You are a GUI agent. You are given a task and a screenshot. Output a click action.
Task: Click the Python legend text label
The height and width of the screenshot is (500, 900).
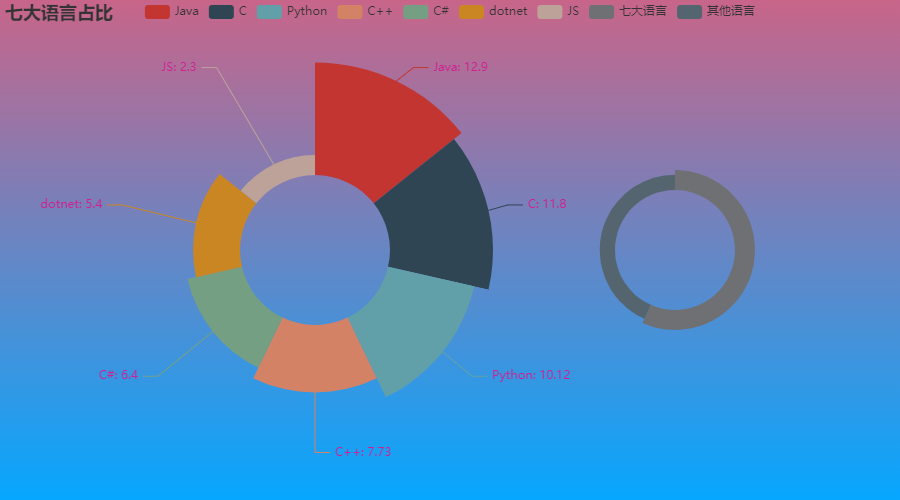pos(307,11)
